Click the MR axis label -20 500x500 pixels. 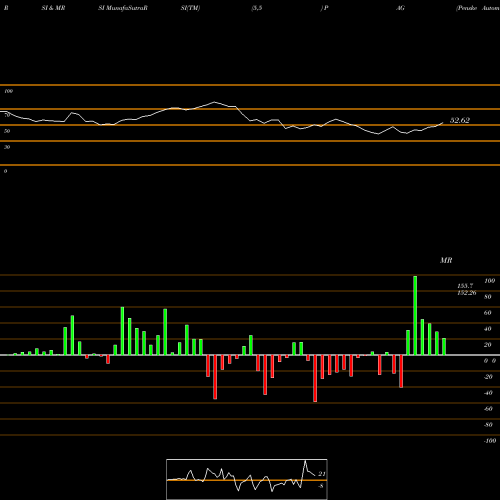(488, 377)
